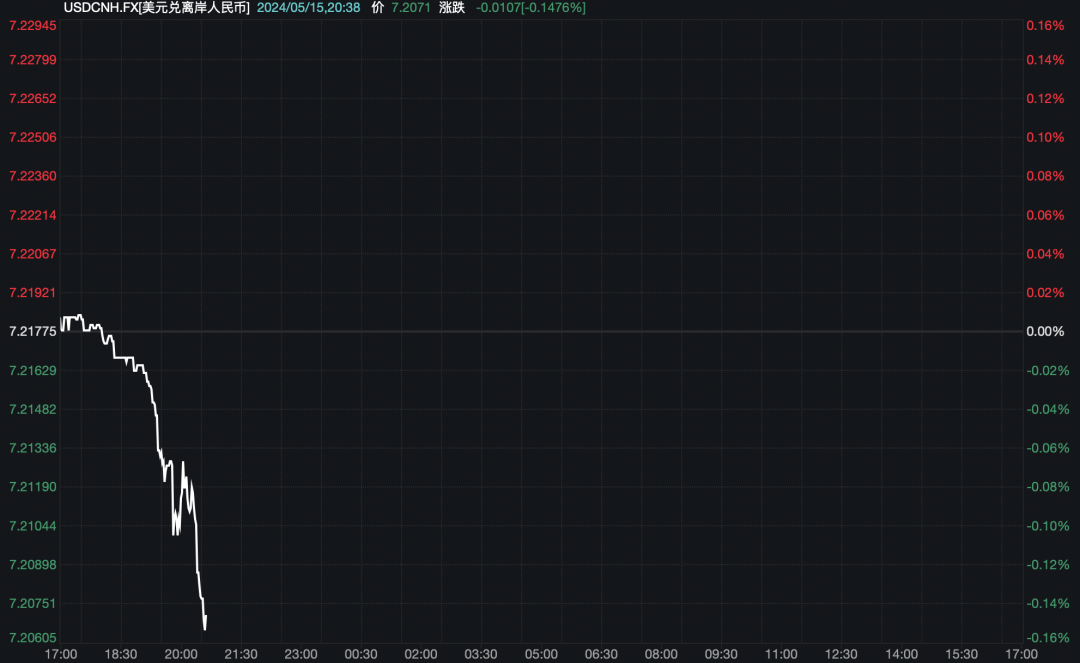Click the -0.08% percentage axis label
The image size is (1080, 663).
1048,487
